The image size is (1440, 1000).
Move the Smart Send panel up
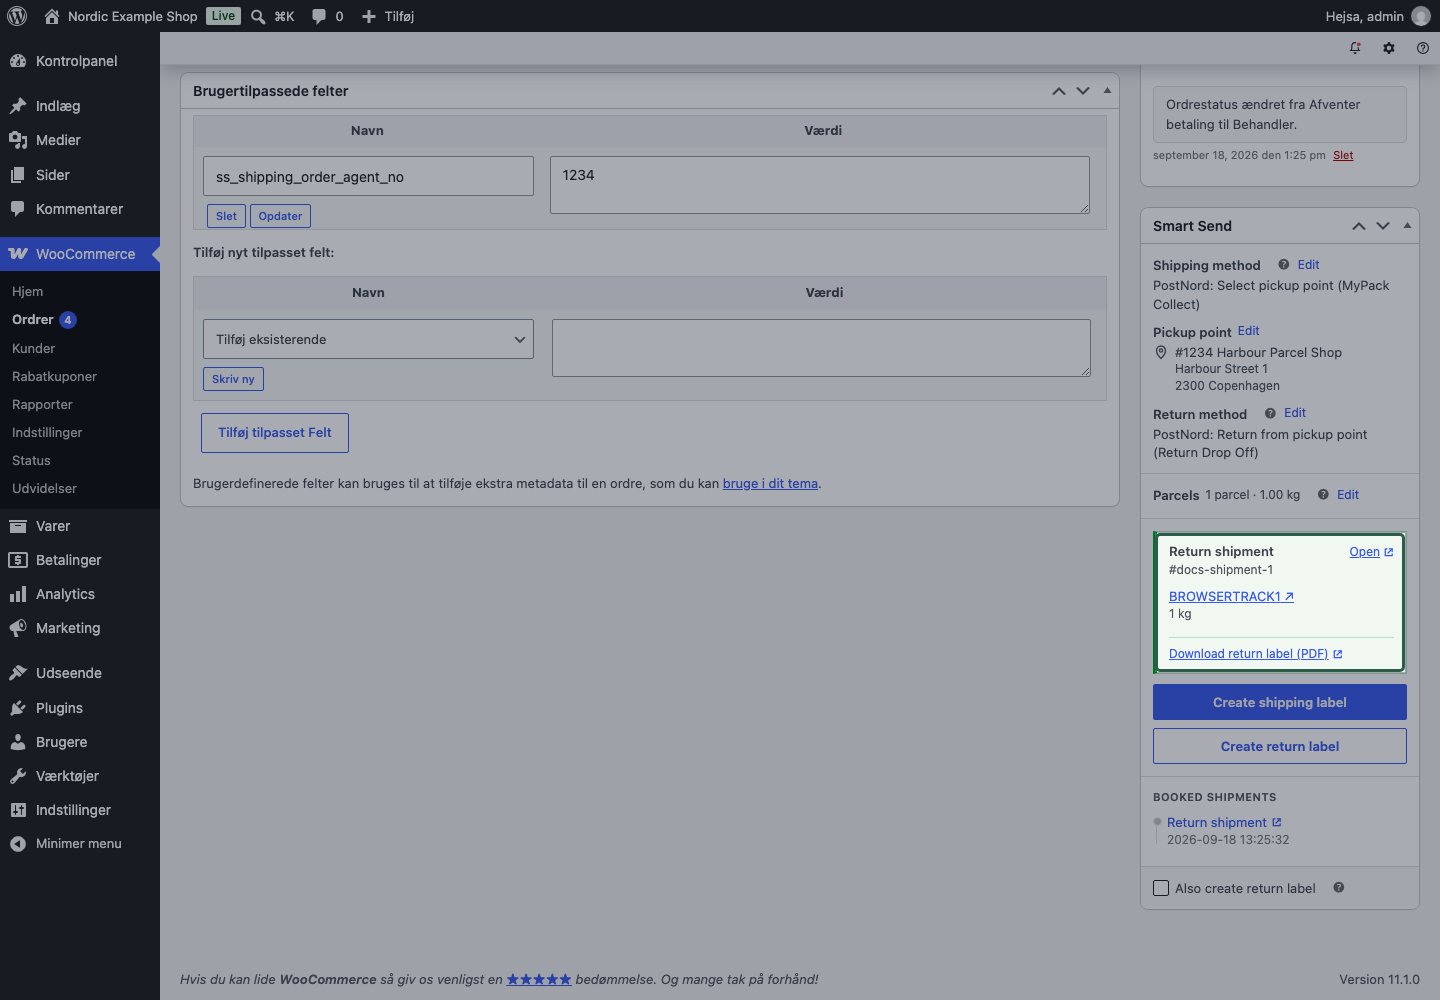[1359, 226]
